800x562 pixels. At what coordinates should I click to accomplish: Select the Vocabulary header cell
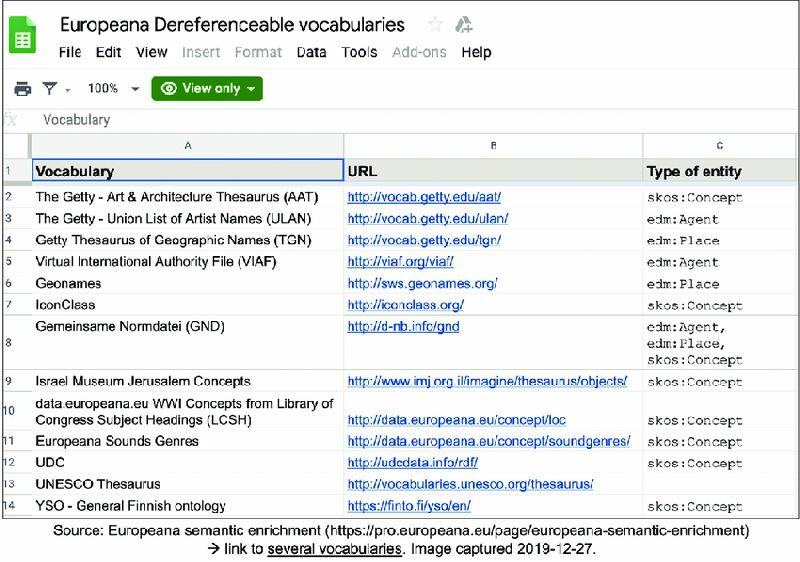187,170
